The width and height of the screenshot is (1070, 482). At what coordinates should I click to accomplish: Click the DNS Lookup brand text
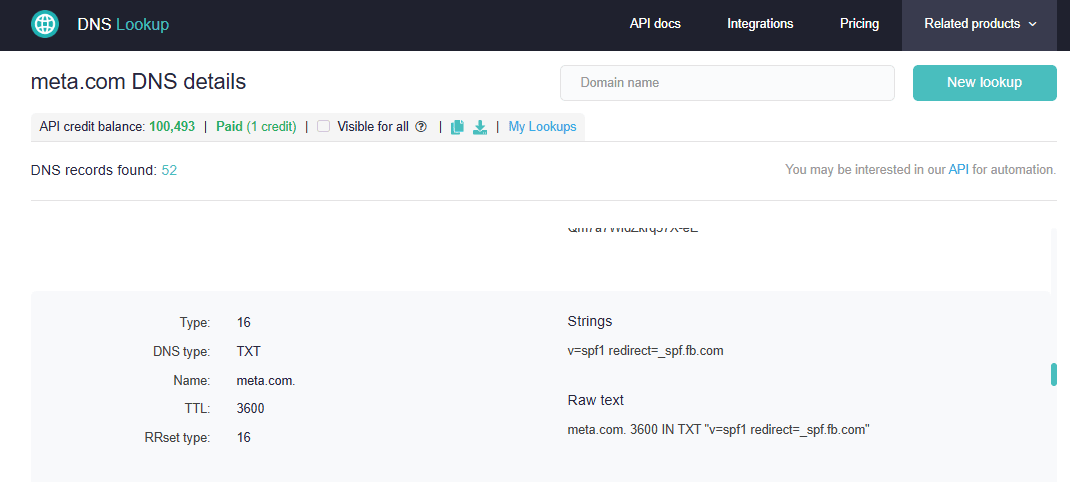tap(123, 24)
